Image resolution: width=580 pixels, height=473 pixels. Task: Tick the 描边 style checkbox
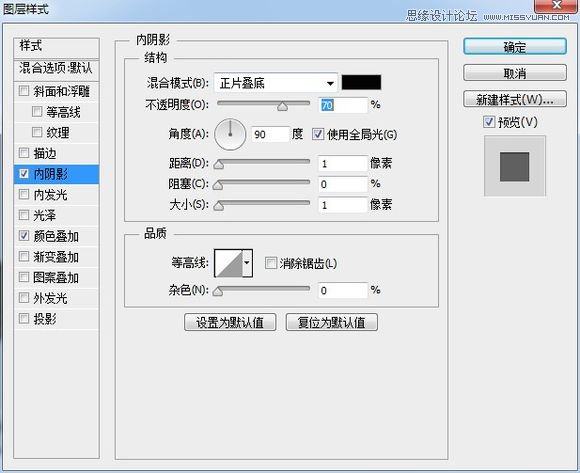[x=24, y=153]
